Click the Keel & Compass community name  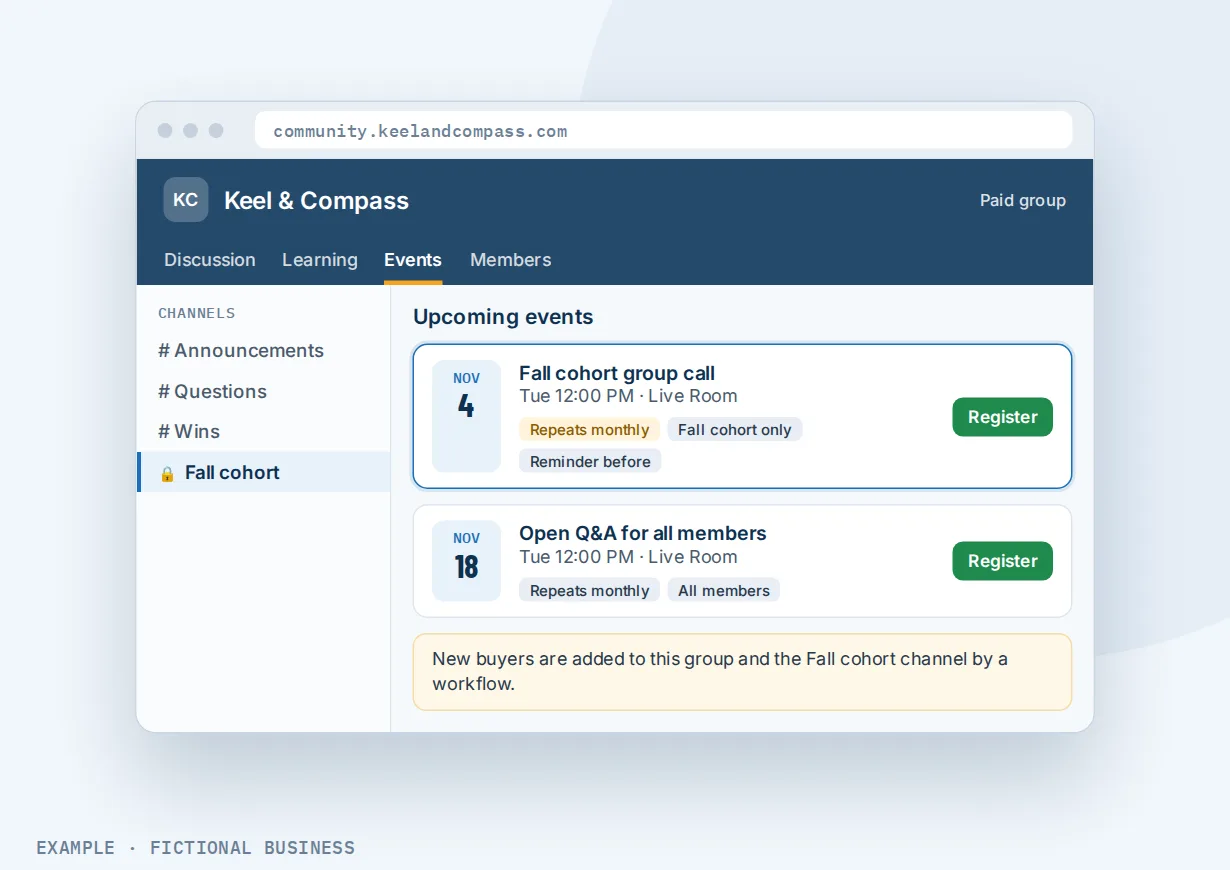(316, 200)
